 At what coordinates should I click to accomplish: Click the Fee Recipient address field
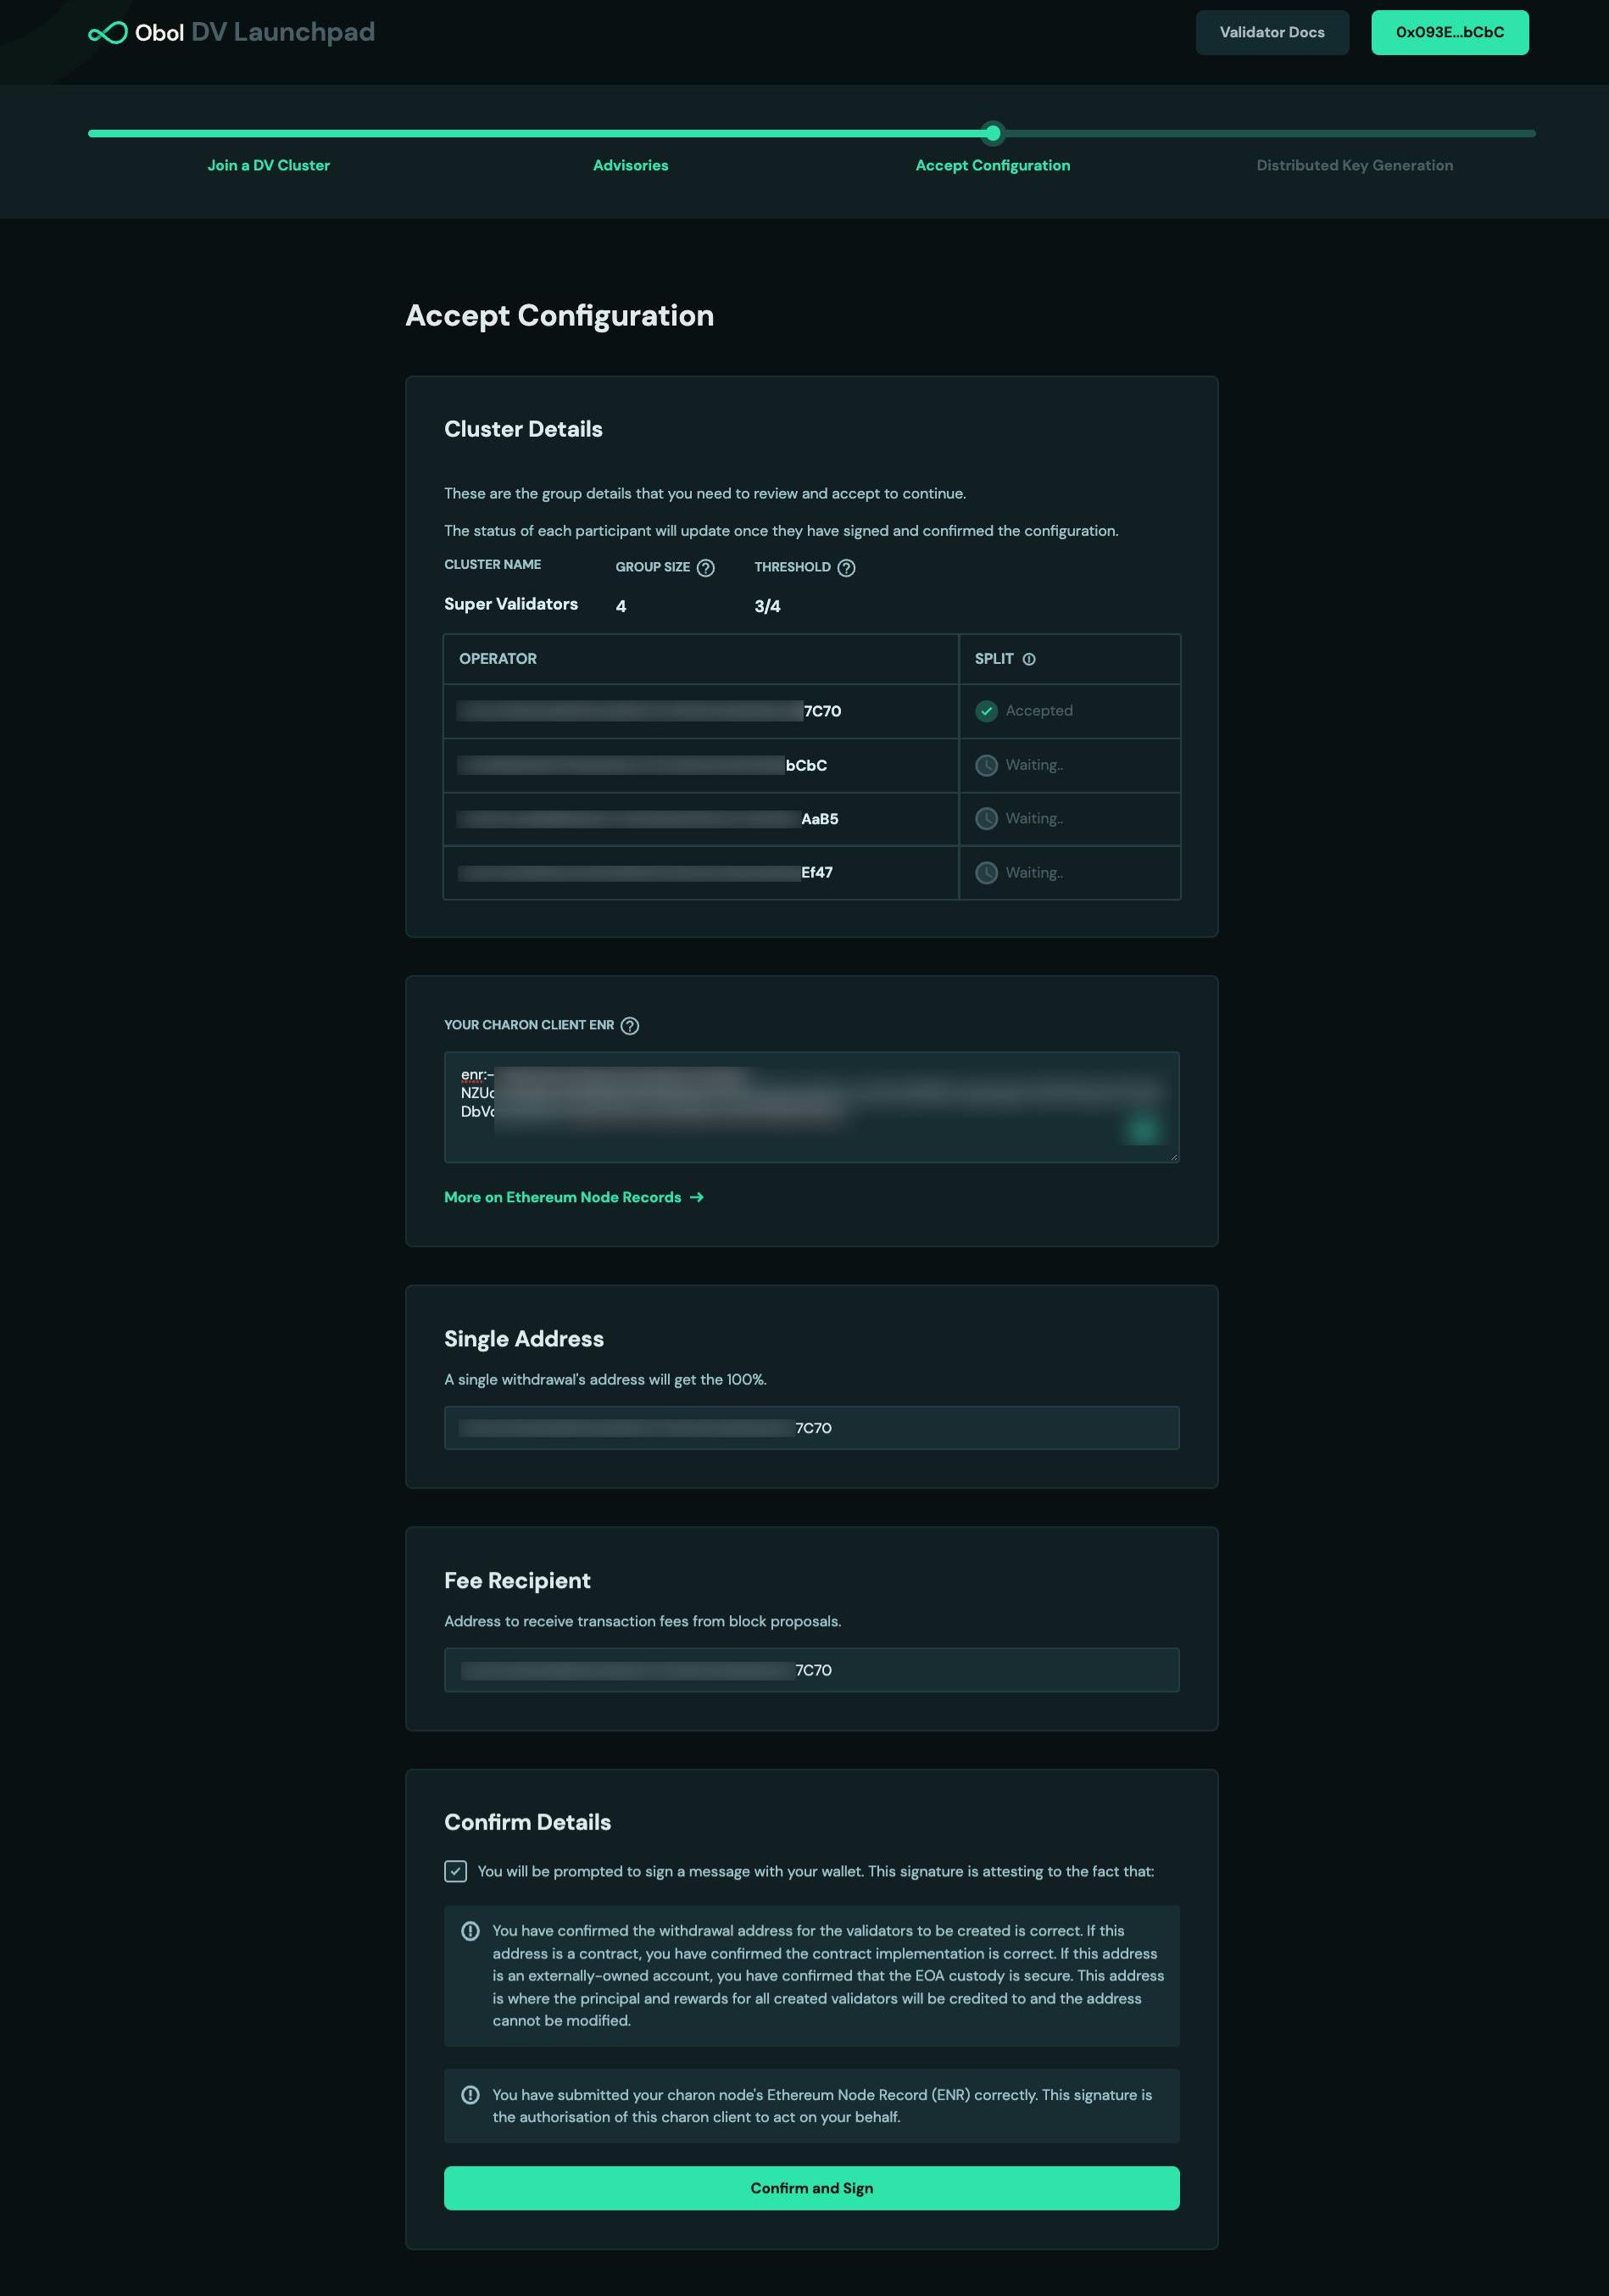pos(811,1670)
